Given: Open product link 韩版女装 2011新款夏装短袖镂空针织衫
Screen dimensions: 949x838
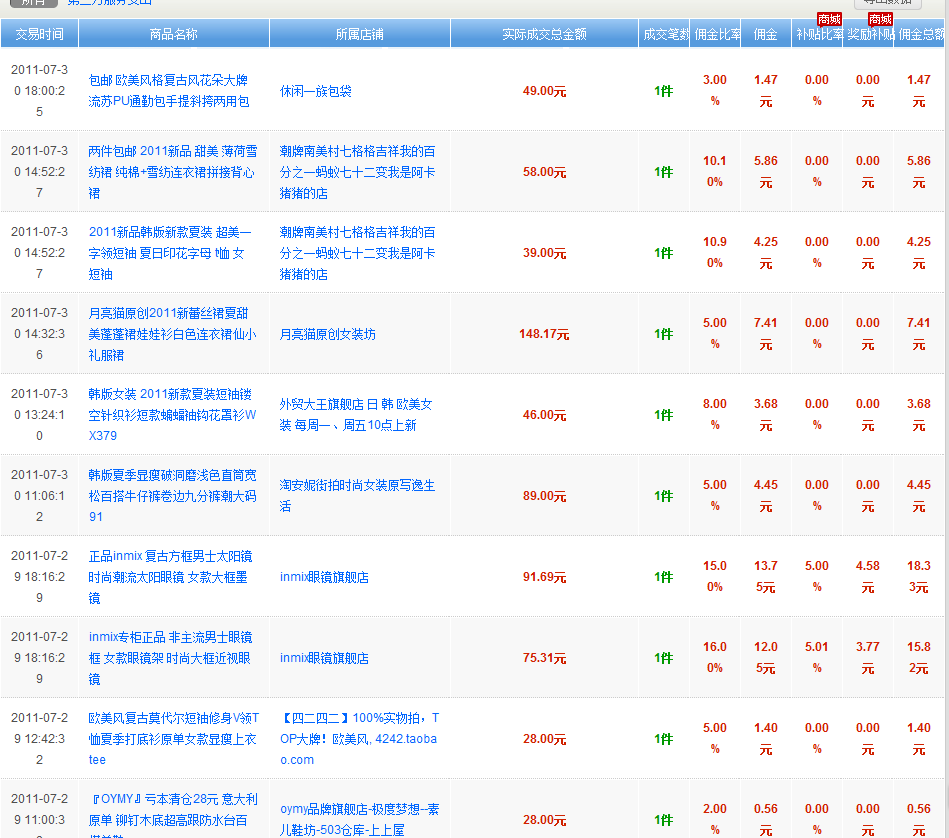Looking at the screenshot, I should 172,415.
